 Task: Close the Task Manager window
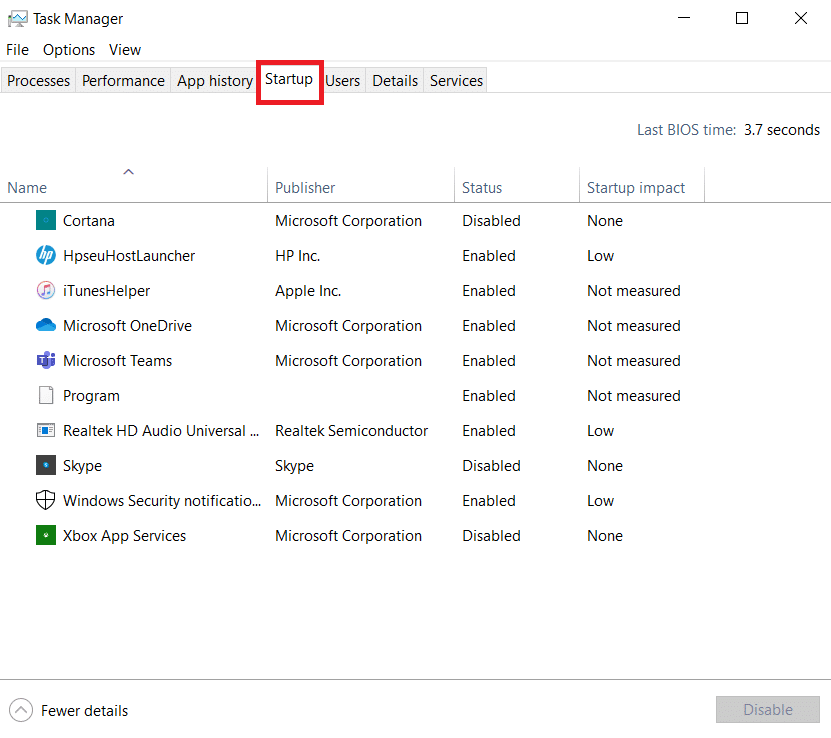pos(801,18)
